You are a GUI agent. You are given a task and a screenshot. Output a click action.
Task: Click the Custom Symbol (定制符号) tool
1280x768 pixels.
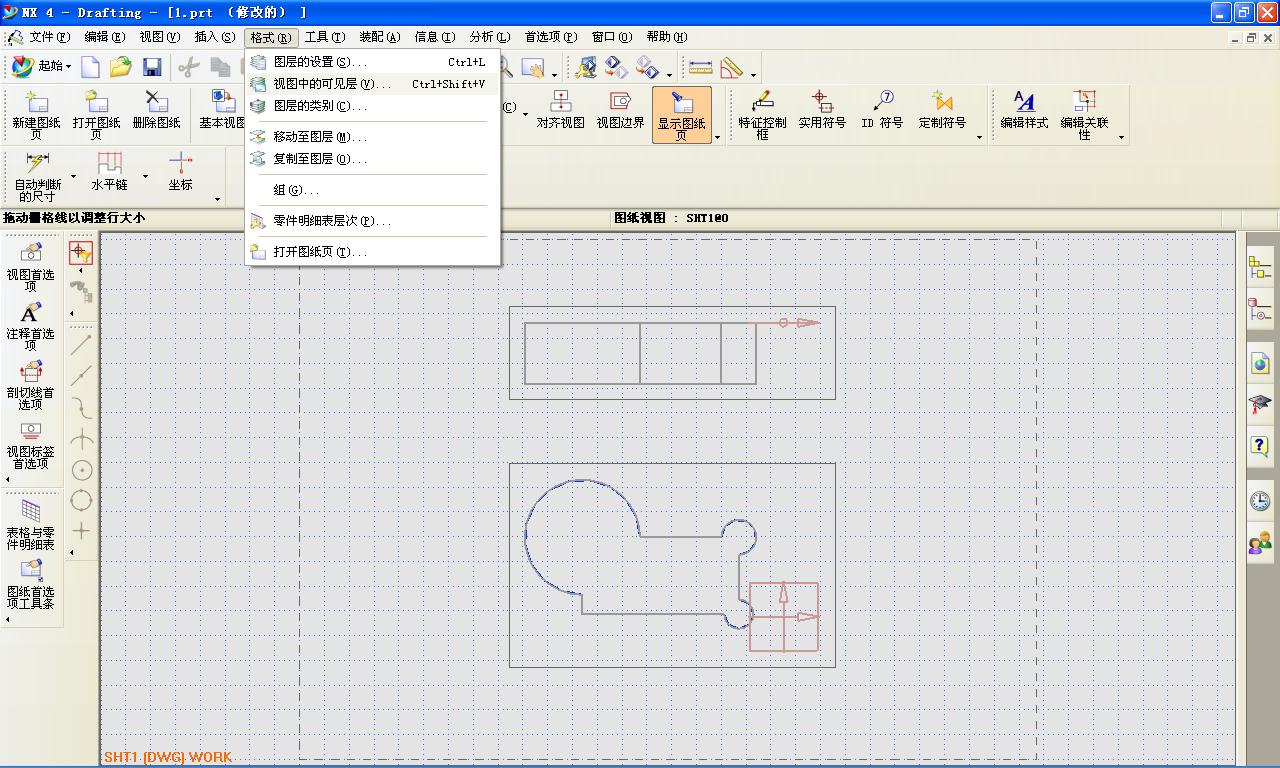point(942,110)
